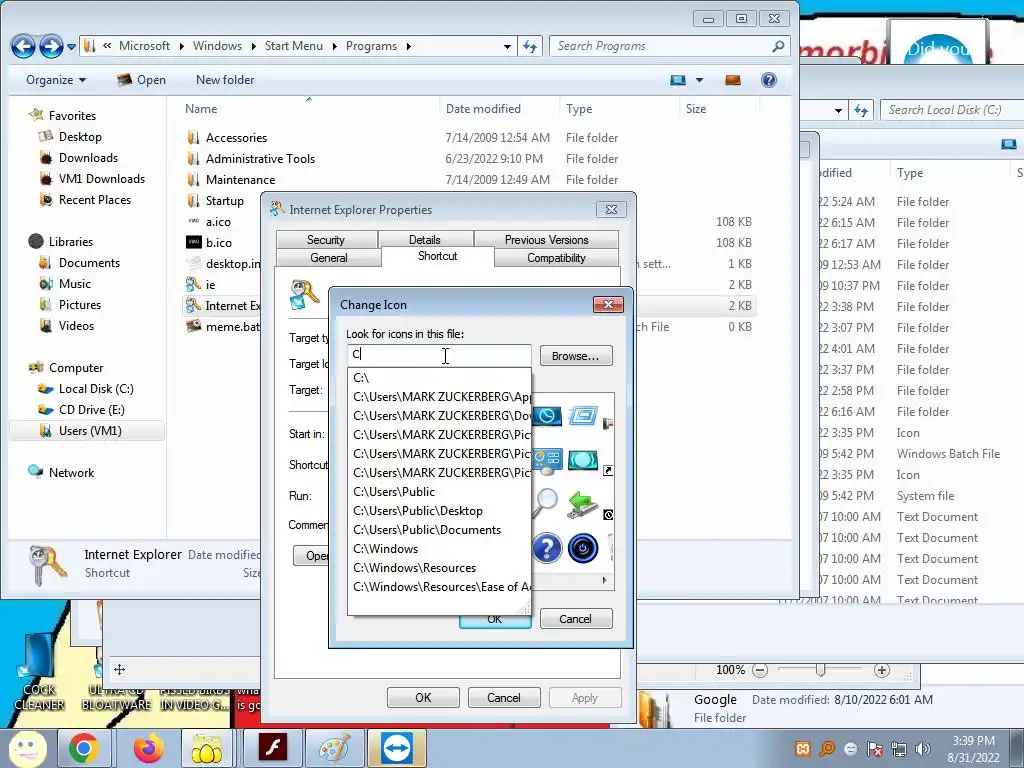Click Browse... in Change Icon dialog
Viewport: 1024px width, 768px height.
575,356
